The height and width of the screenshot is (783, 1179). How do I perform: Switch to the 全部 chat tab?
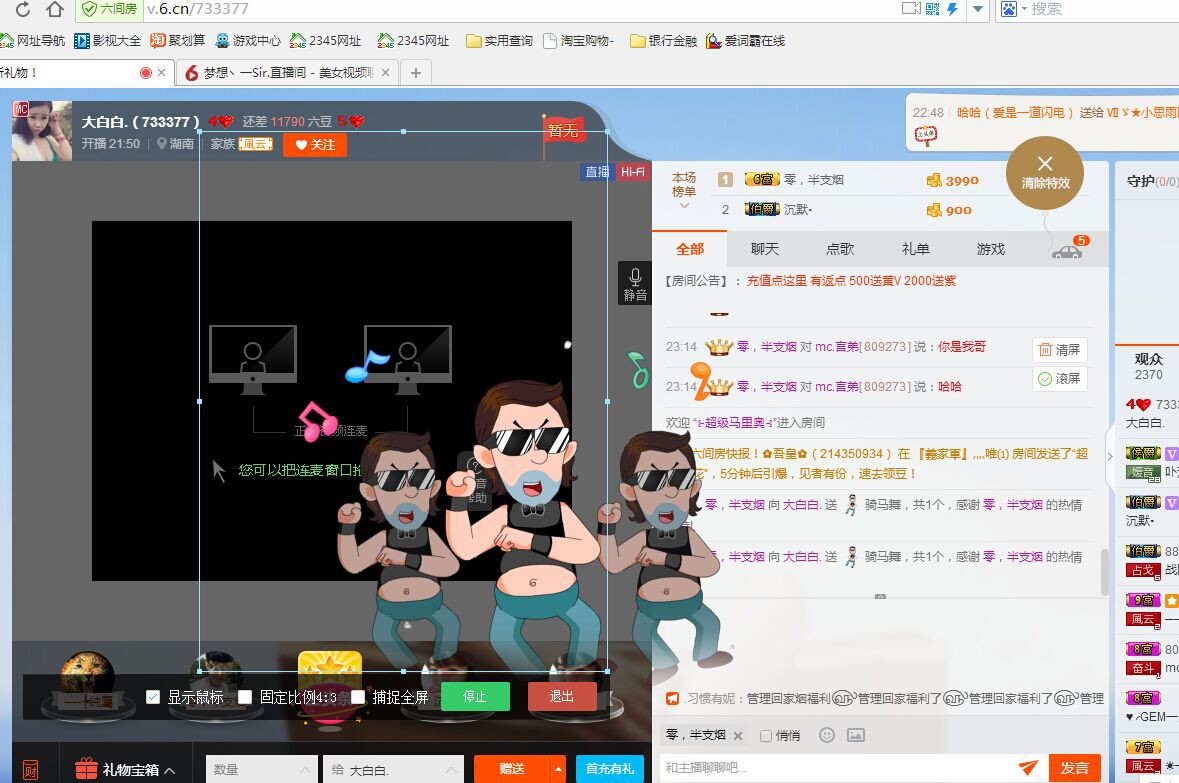(690, 249)
